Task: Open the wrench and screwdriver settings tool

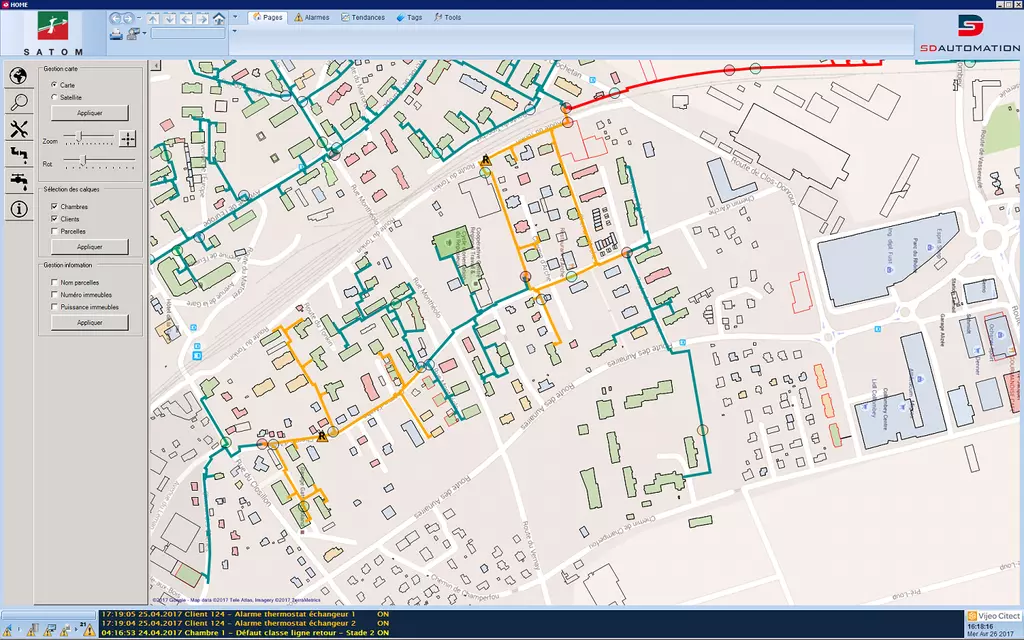Action: [x=18, y=128]
